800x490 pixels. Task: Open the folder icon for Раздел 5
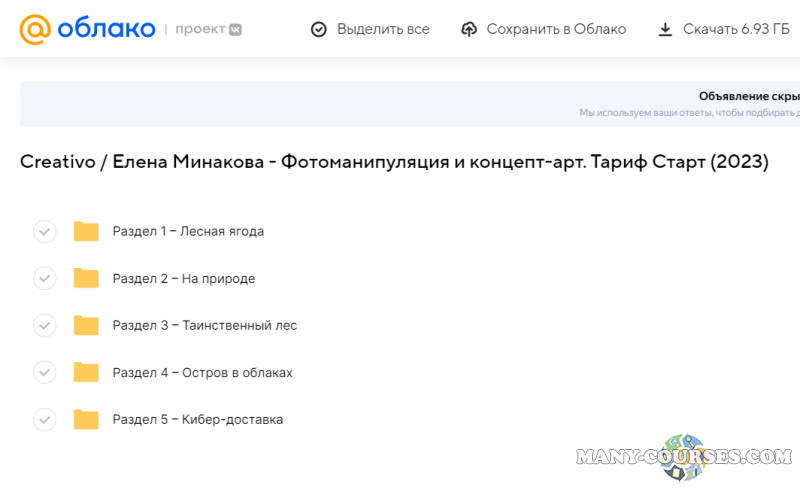pyautogui.click(x=86, y=420)
